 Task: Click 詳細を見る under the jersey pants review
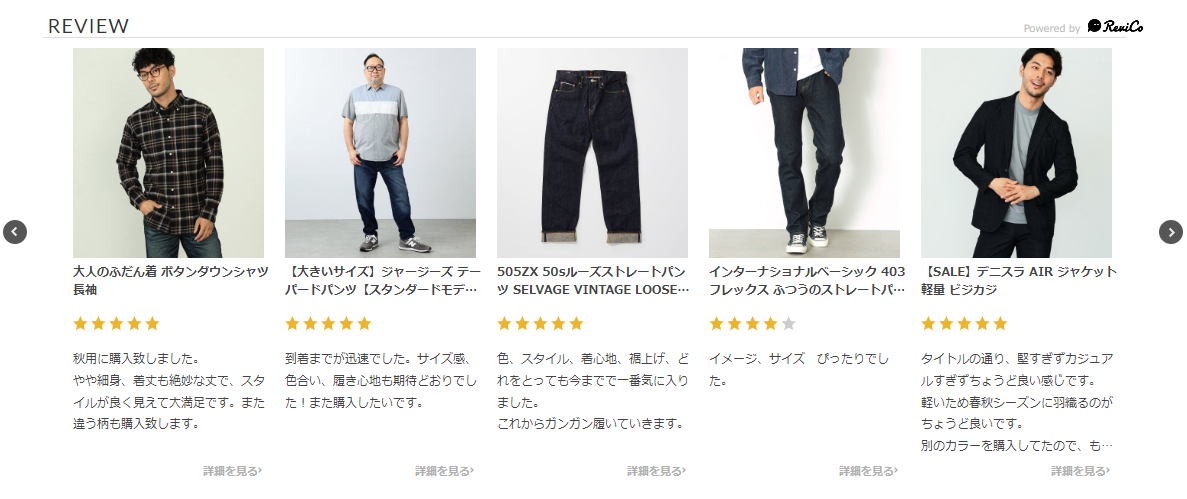[444, 471]
